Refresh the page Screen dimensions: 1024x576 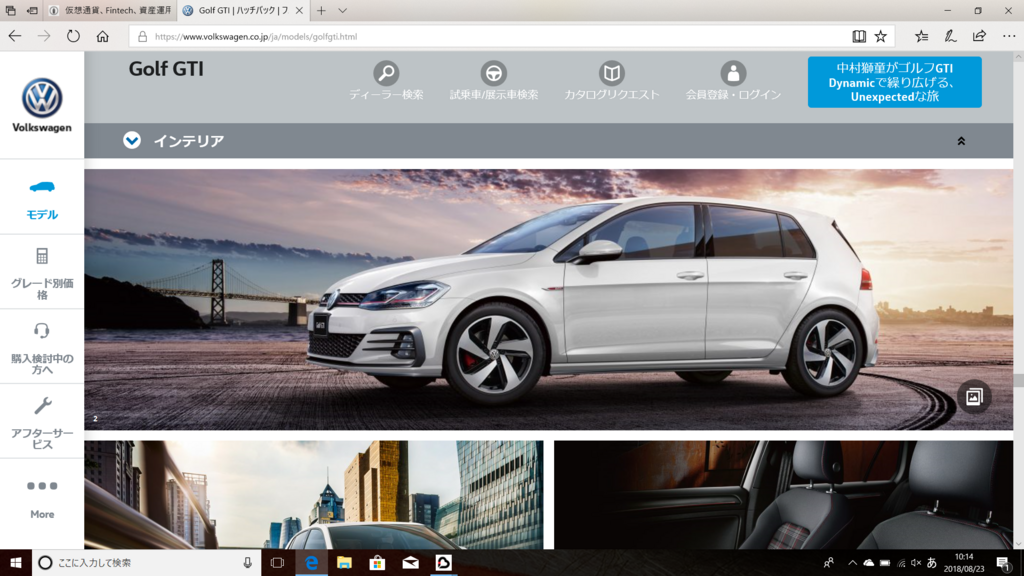(73, 37)
